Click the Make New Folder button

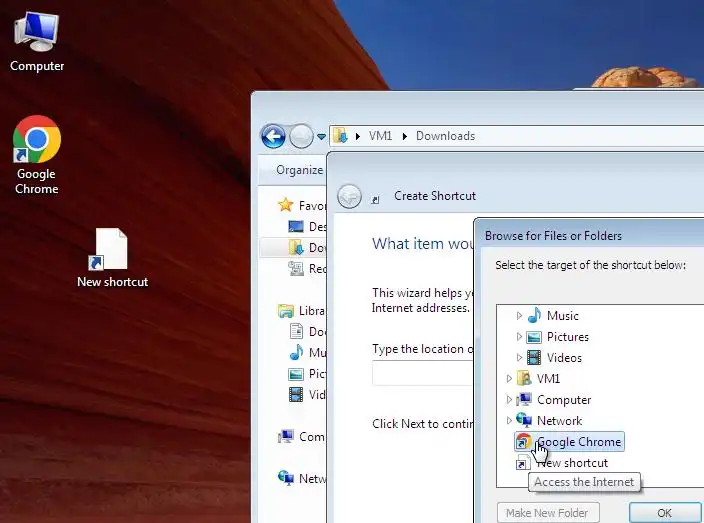548,513
